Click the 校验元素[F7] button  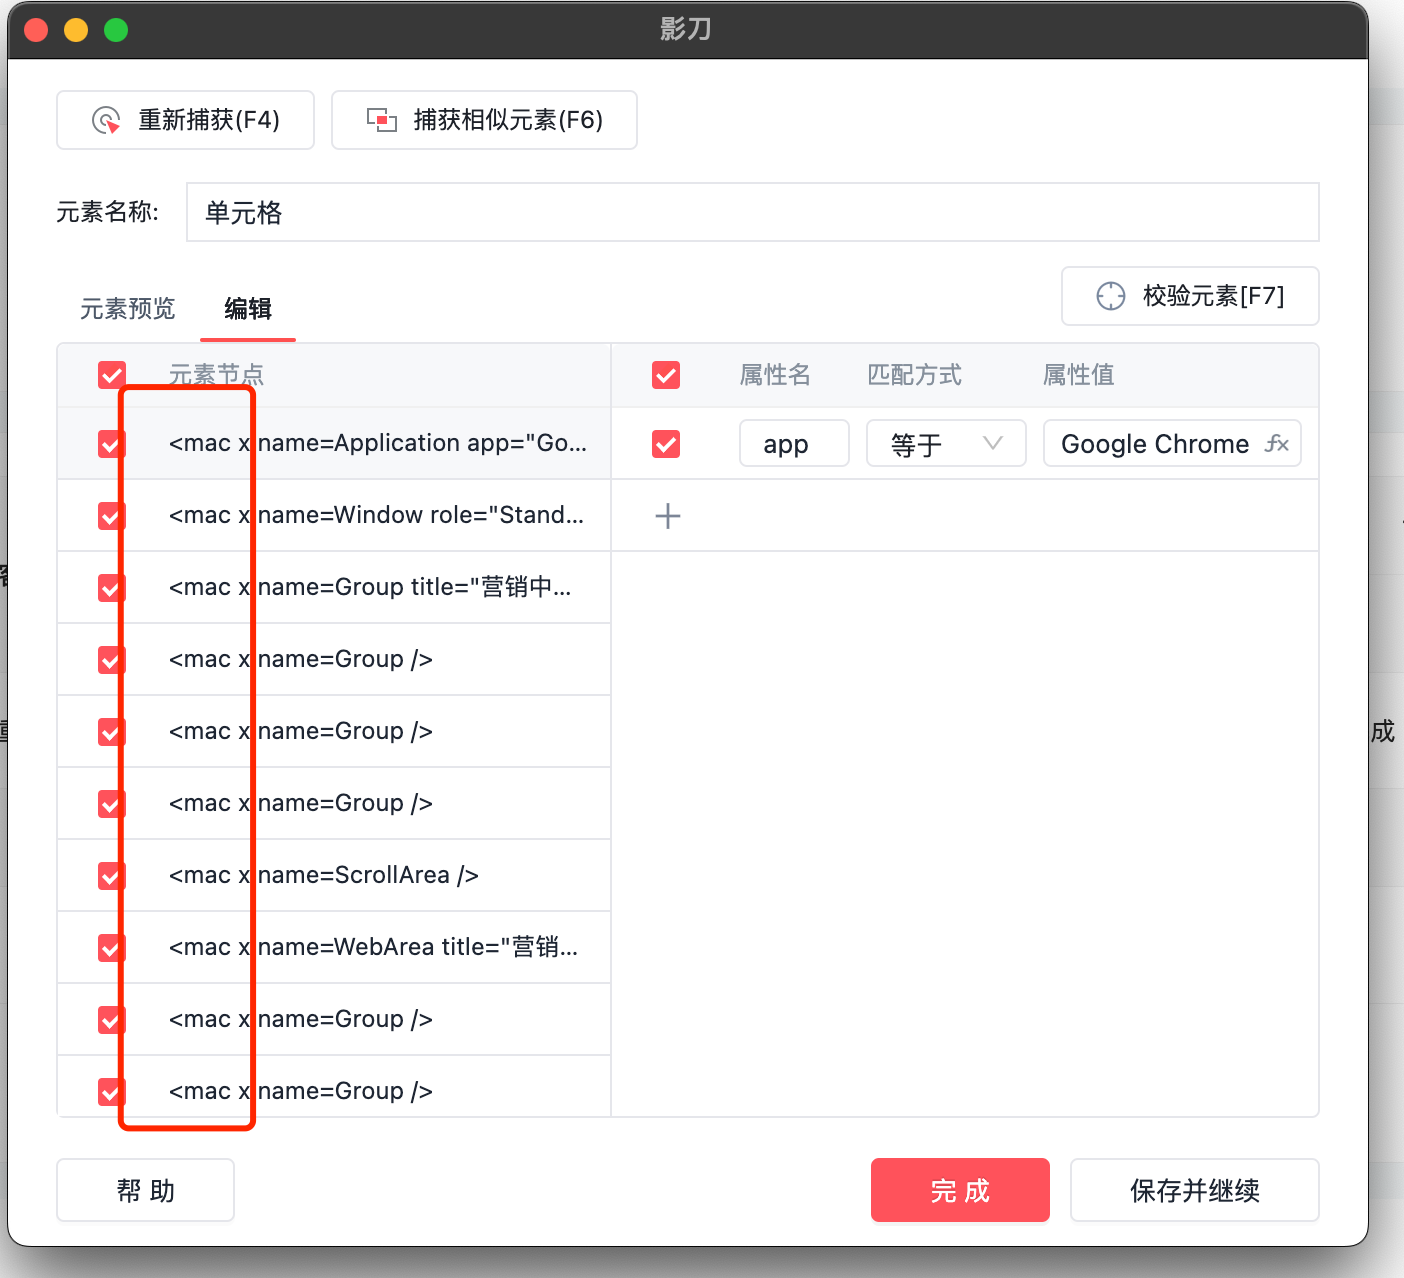pos(1190,296)
